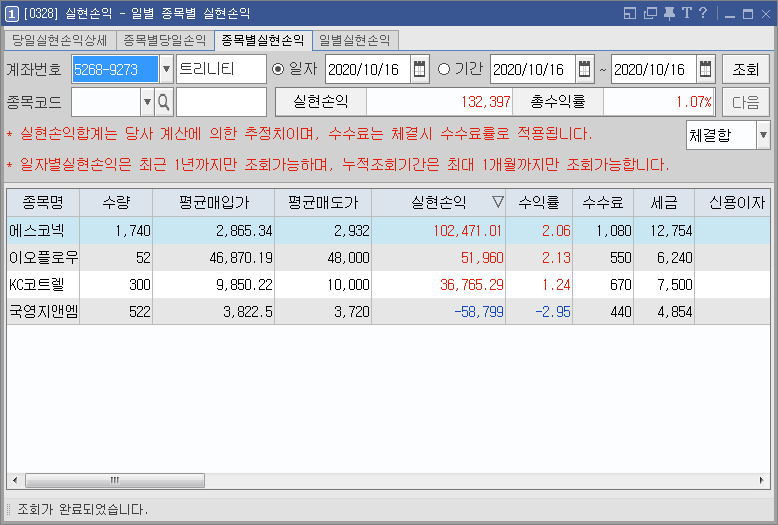
Task: Click the stock code search magnifier icon
Action: click(163, 102)
